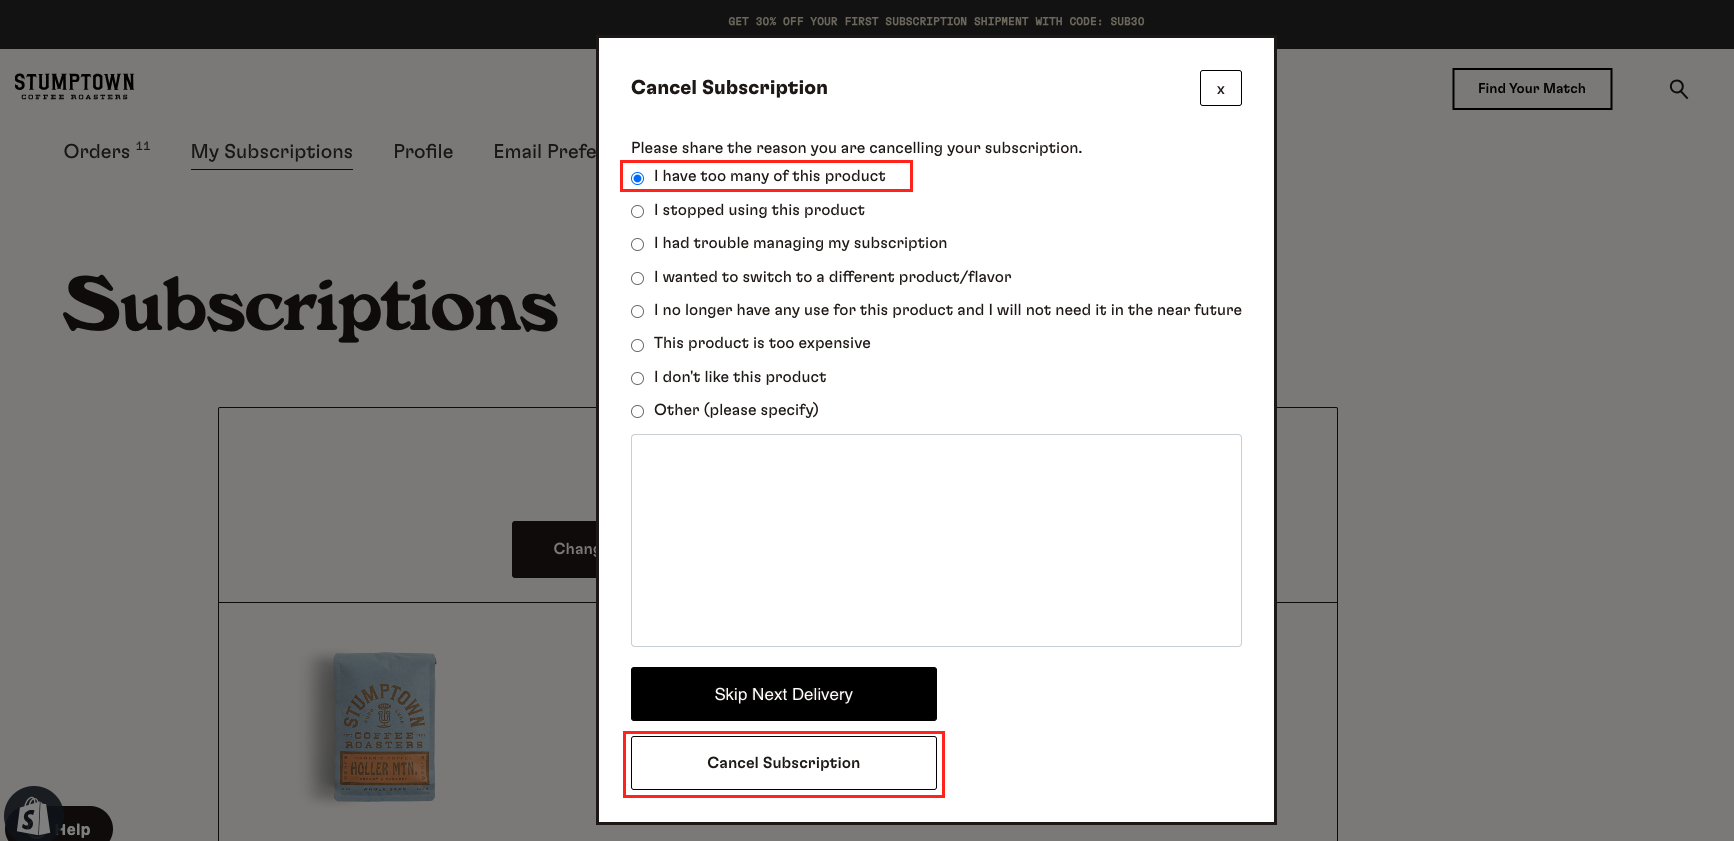1734x841 pixels.
Task: Click the Holler Mtn coffee bag image
Action: (x=384, y=727)
